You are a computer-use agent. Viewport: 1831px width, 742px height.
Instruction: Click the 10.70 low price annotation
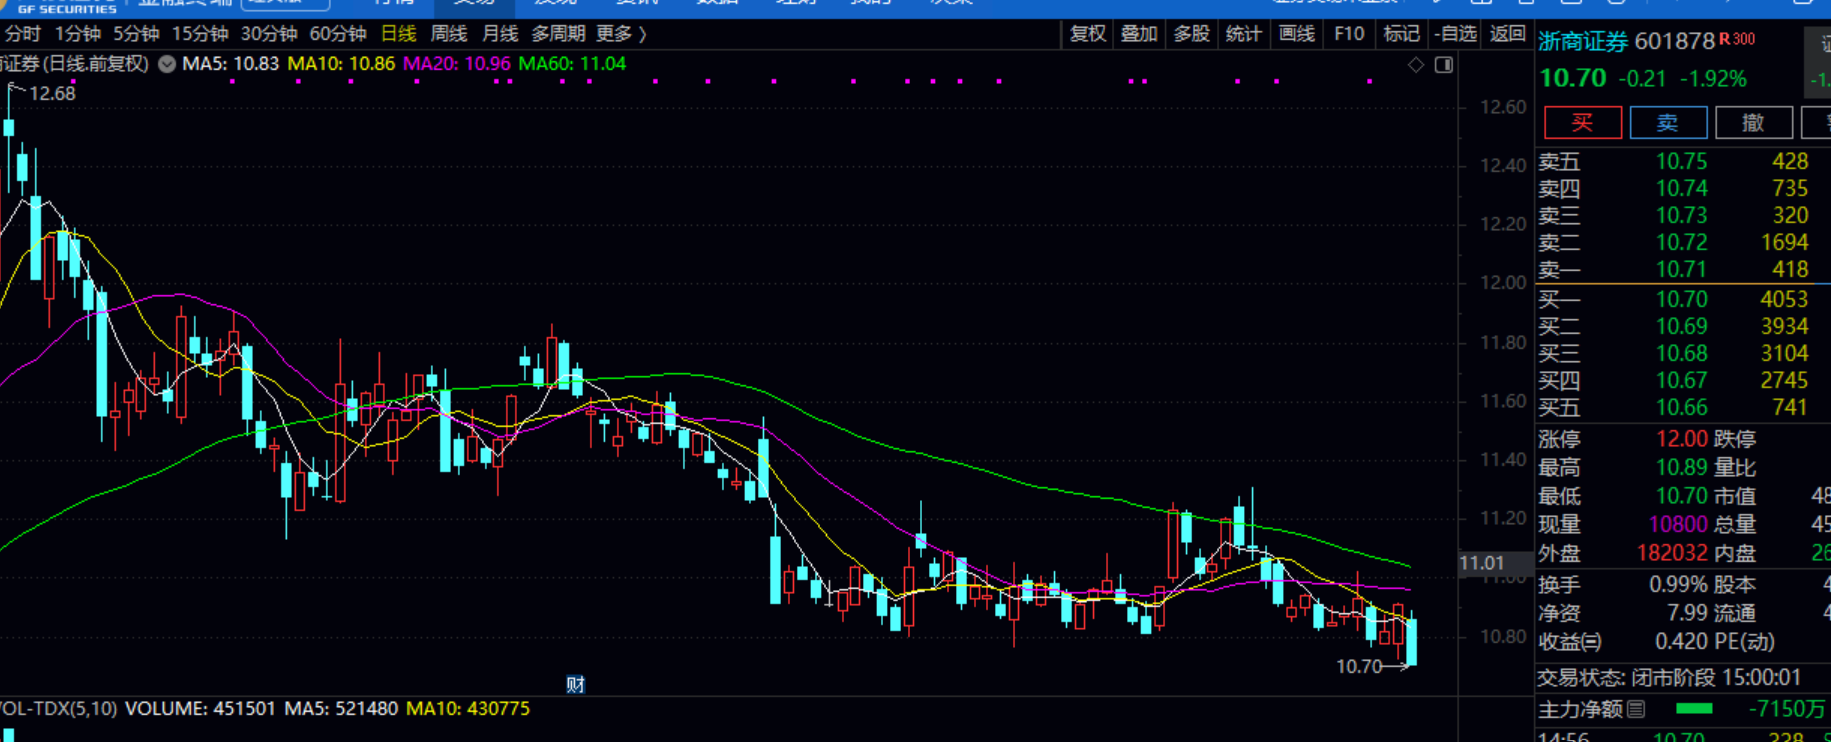click(x=1359, y=667)
